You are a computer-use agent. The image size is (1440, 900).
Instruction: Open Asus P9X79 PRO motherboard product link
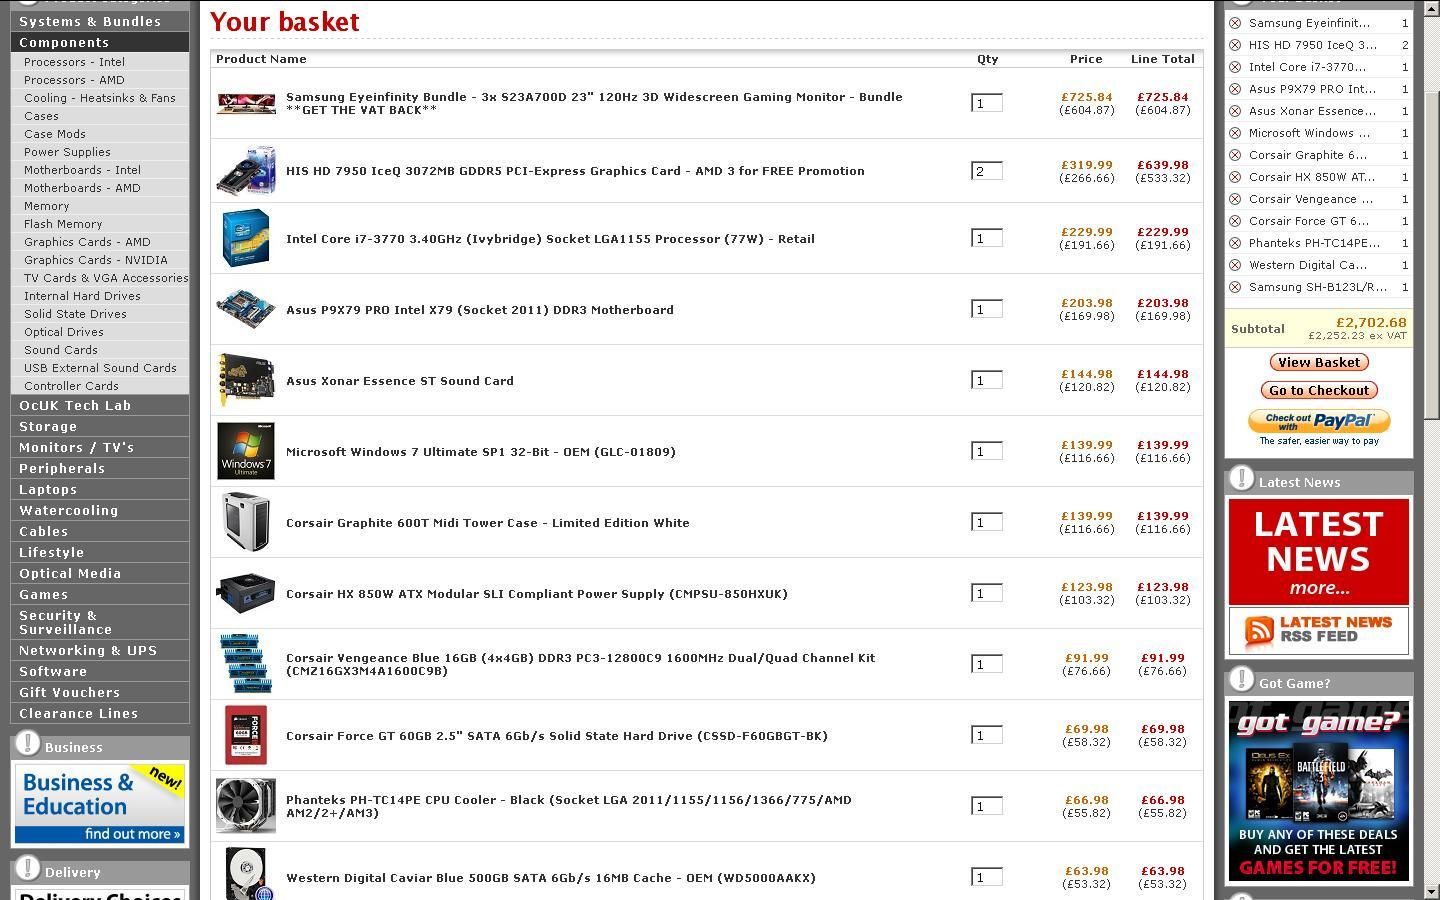tap(479, 310)
